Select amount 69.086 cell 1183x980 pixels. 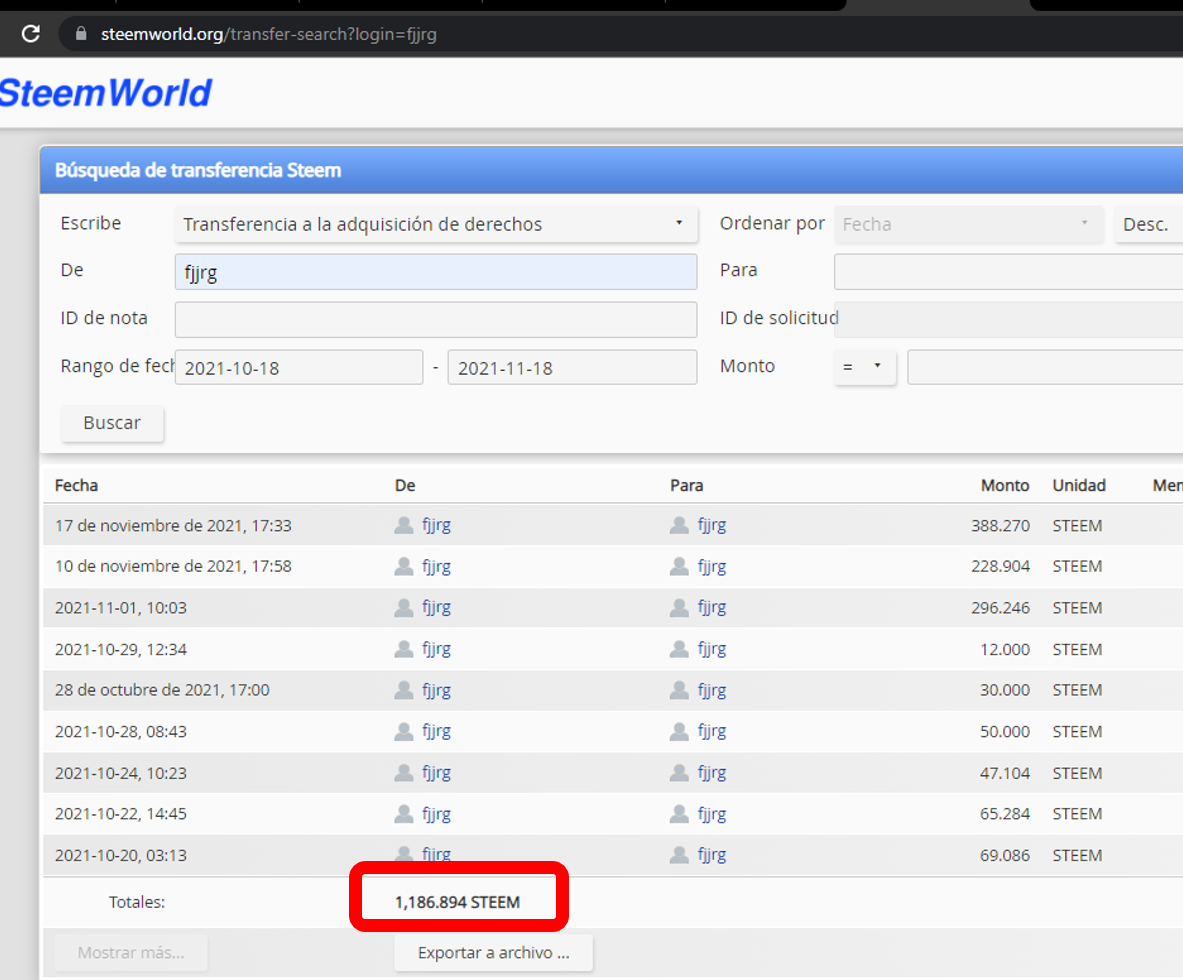coord(1005,856)
